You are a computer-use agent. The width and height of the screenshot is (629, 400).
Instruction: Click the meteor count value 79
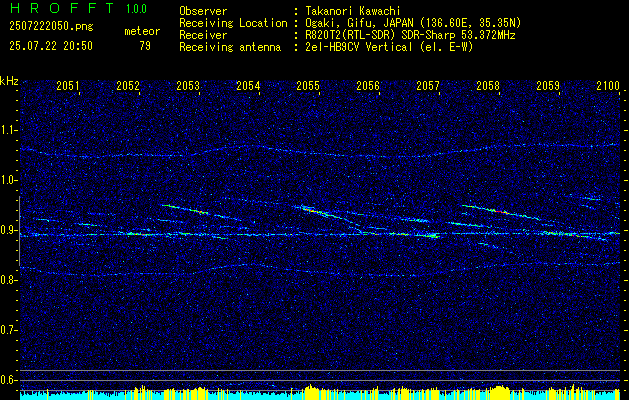point(145,46)
